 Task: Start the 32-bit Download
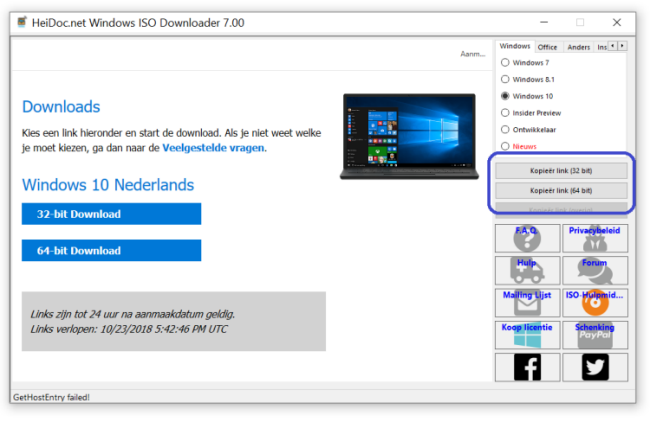[x=112, y=214]
